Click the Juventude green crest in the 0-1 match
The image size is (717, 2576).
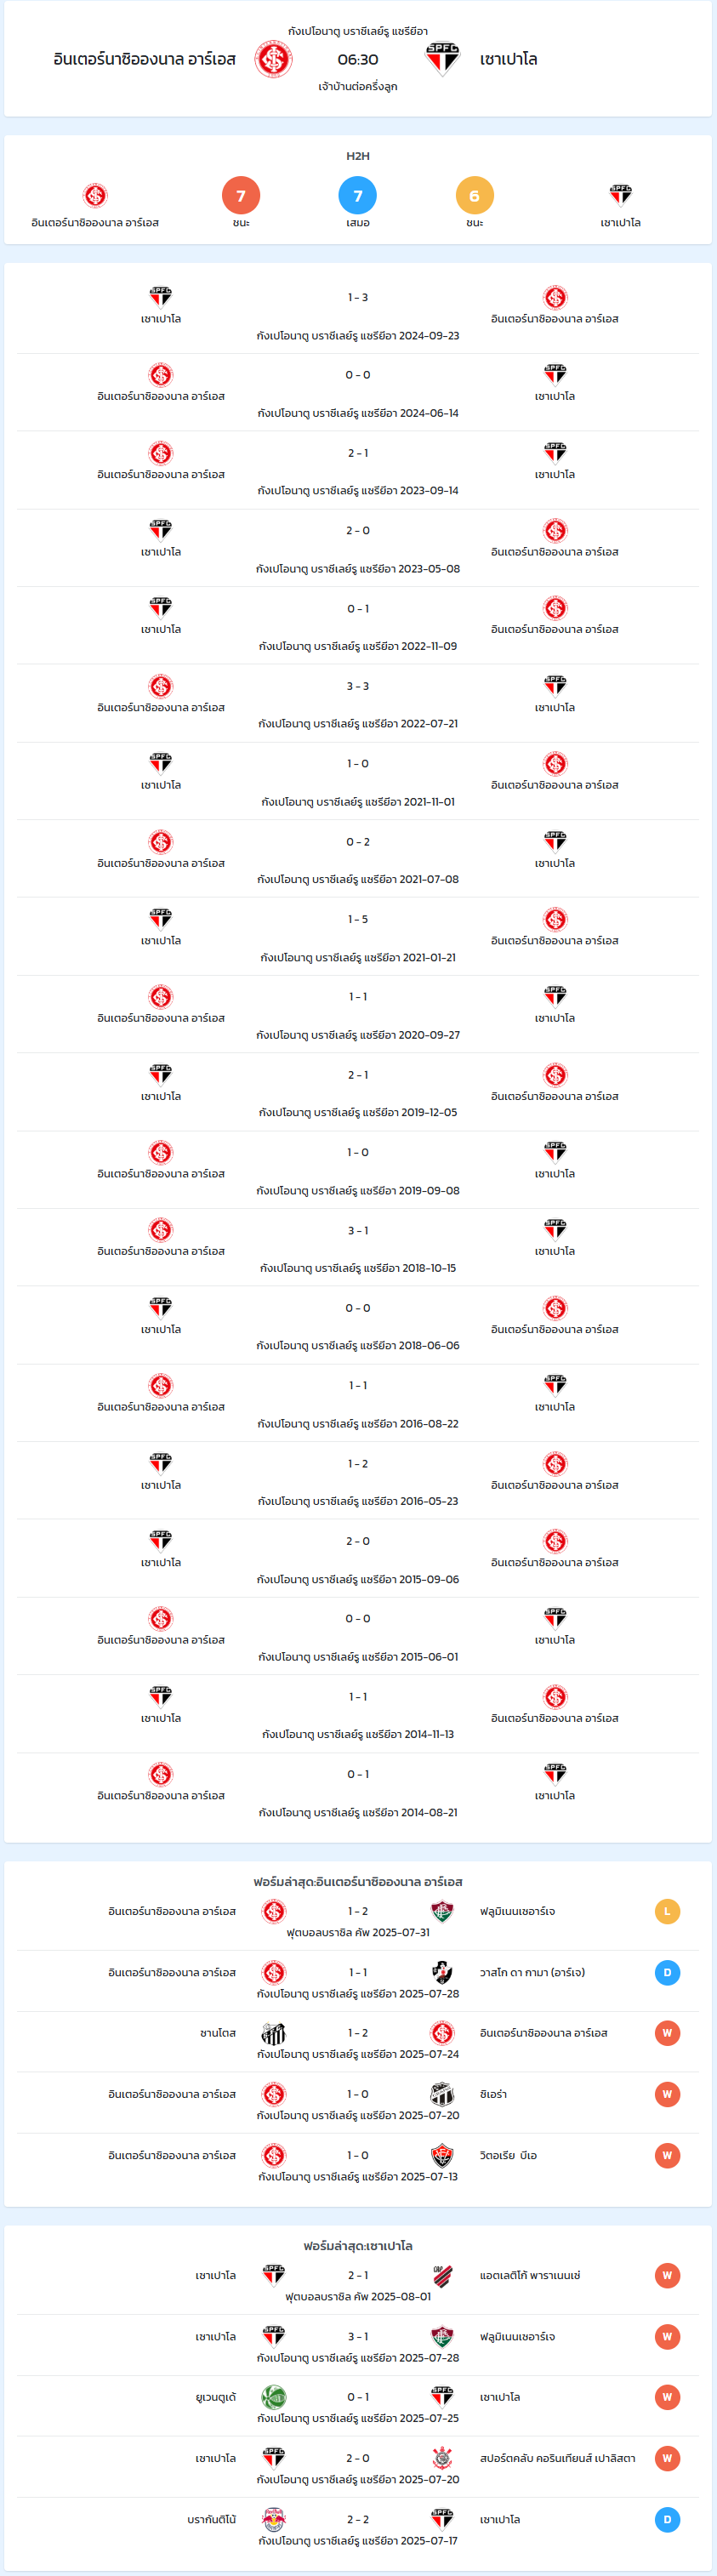[x=274, y=2397]
